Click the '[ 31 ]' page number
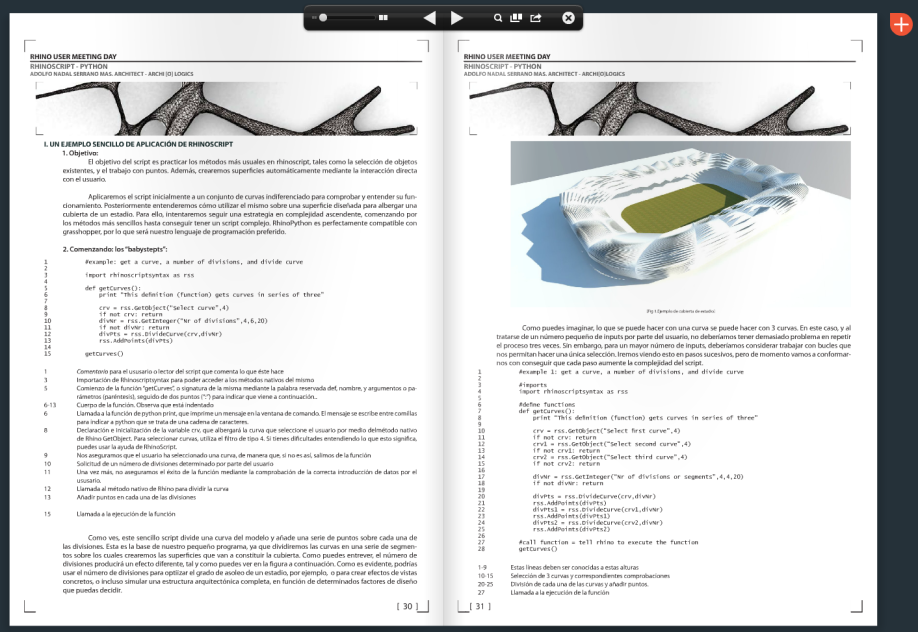918x632 pixels. coord(480,606)
